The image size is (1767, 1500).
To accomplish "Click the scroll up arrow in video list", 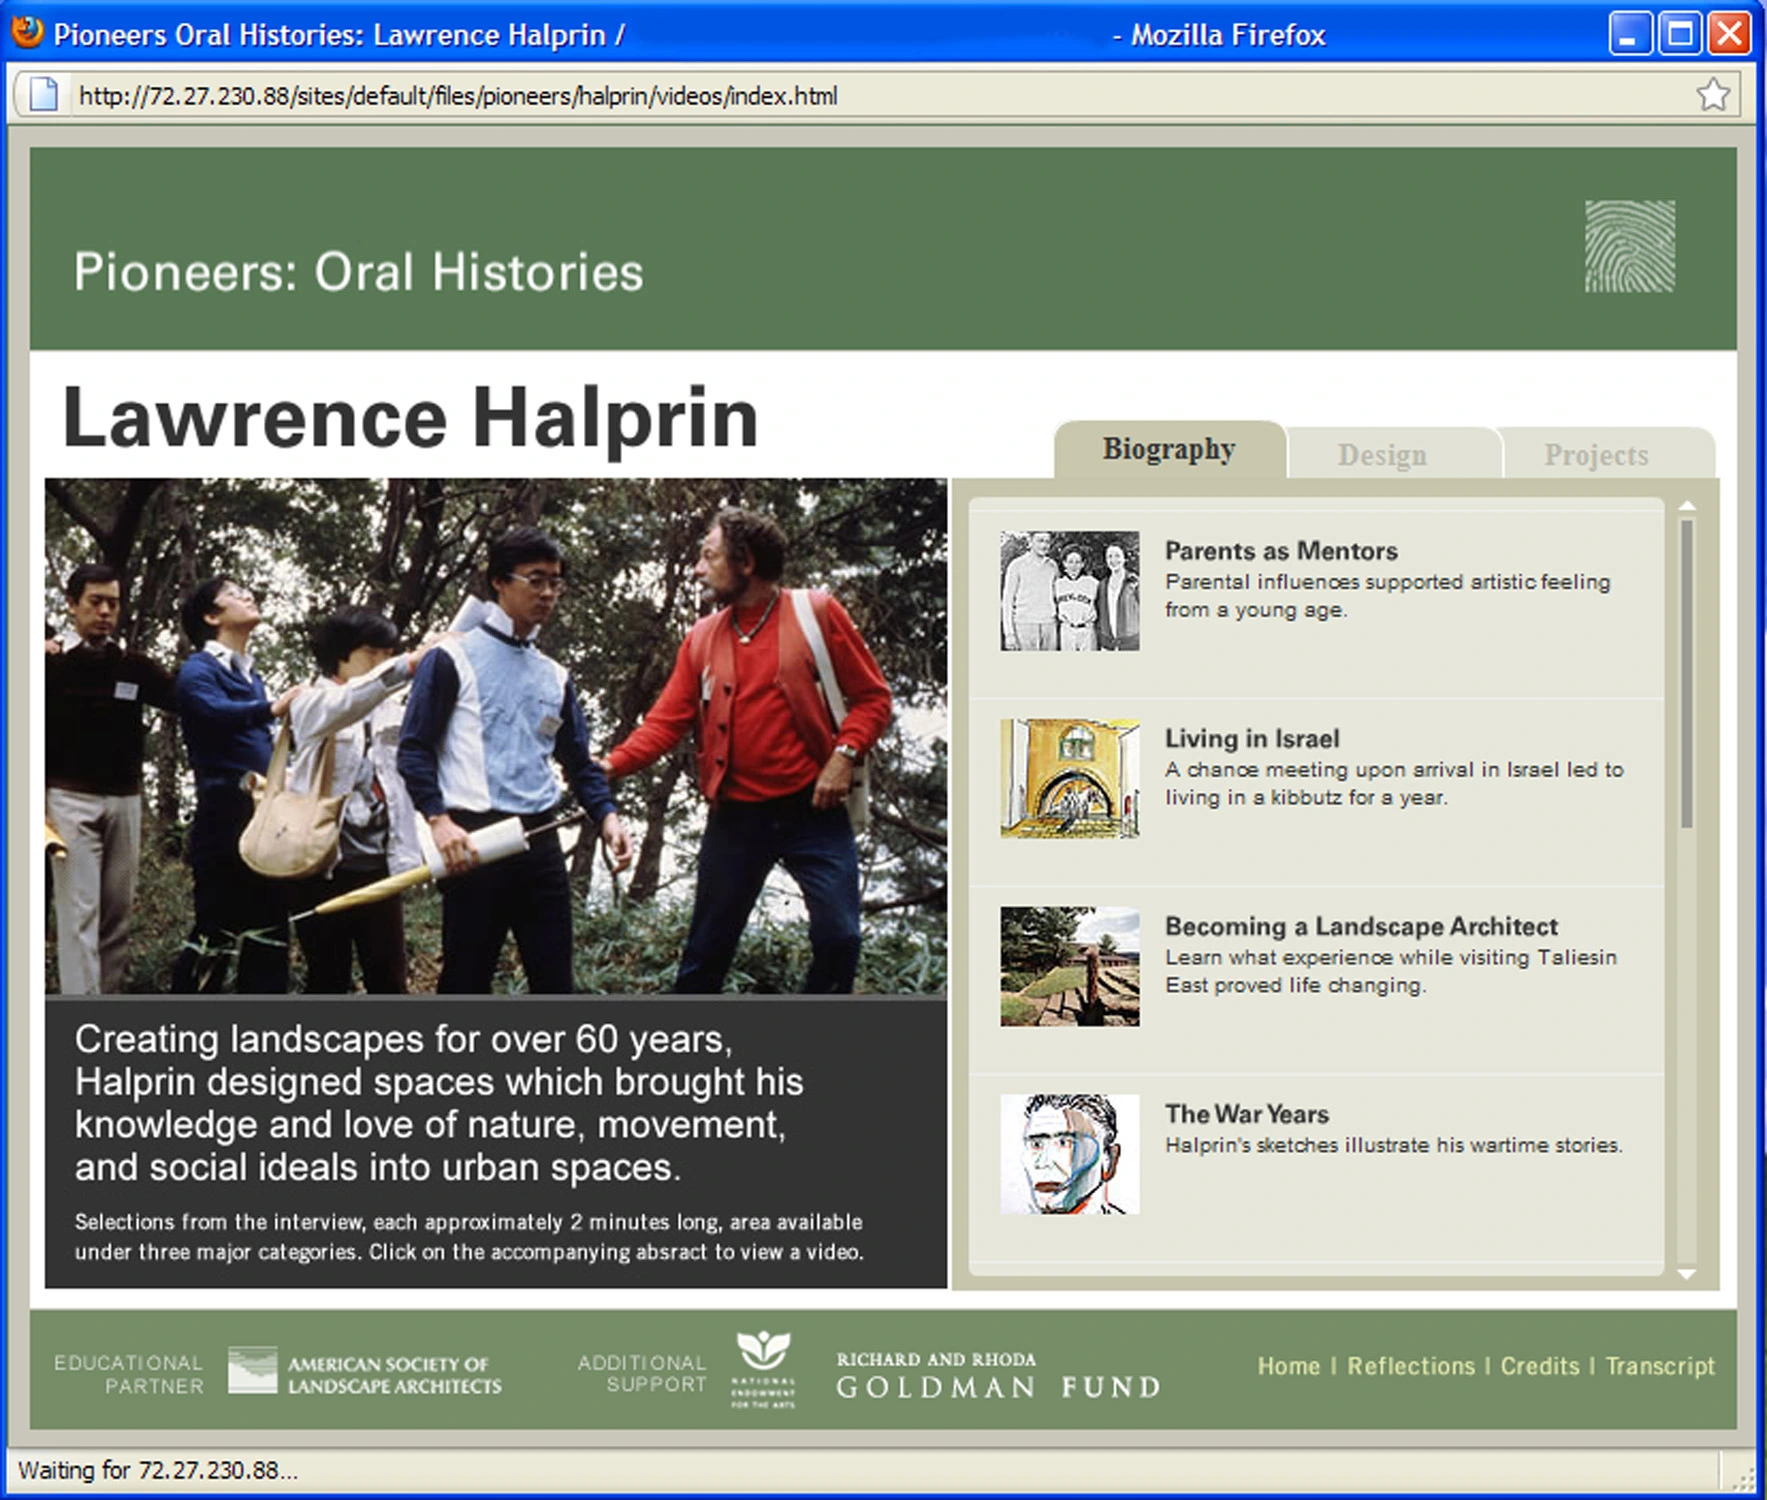I will (1687, 506).
